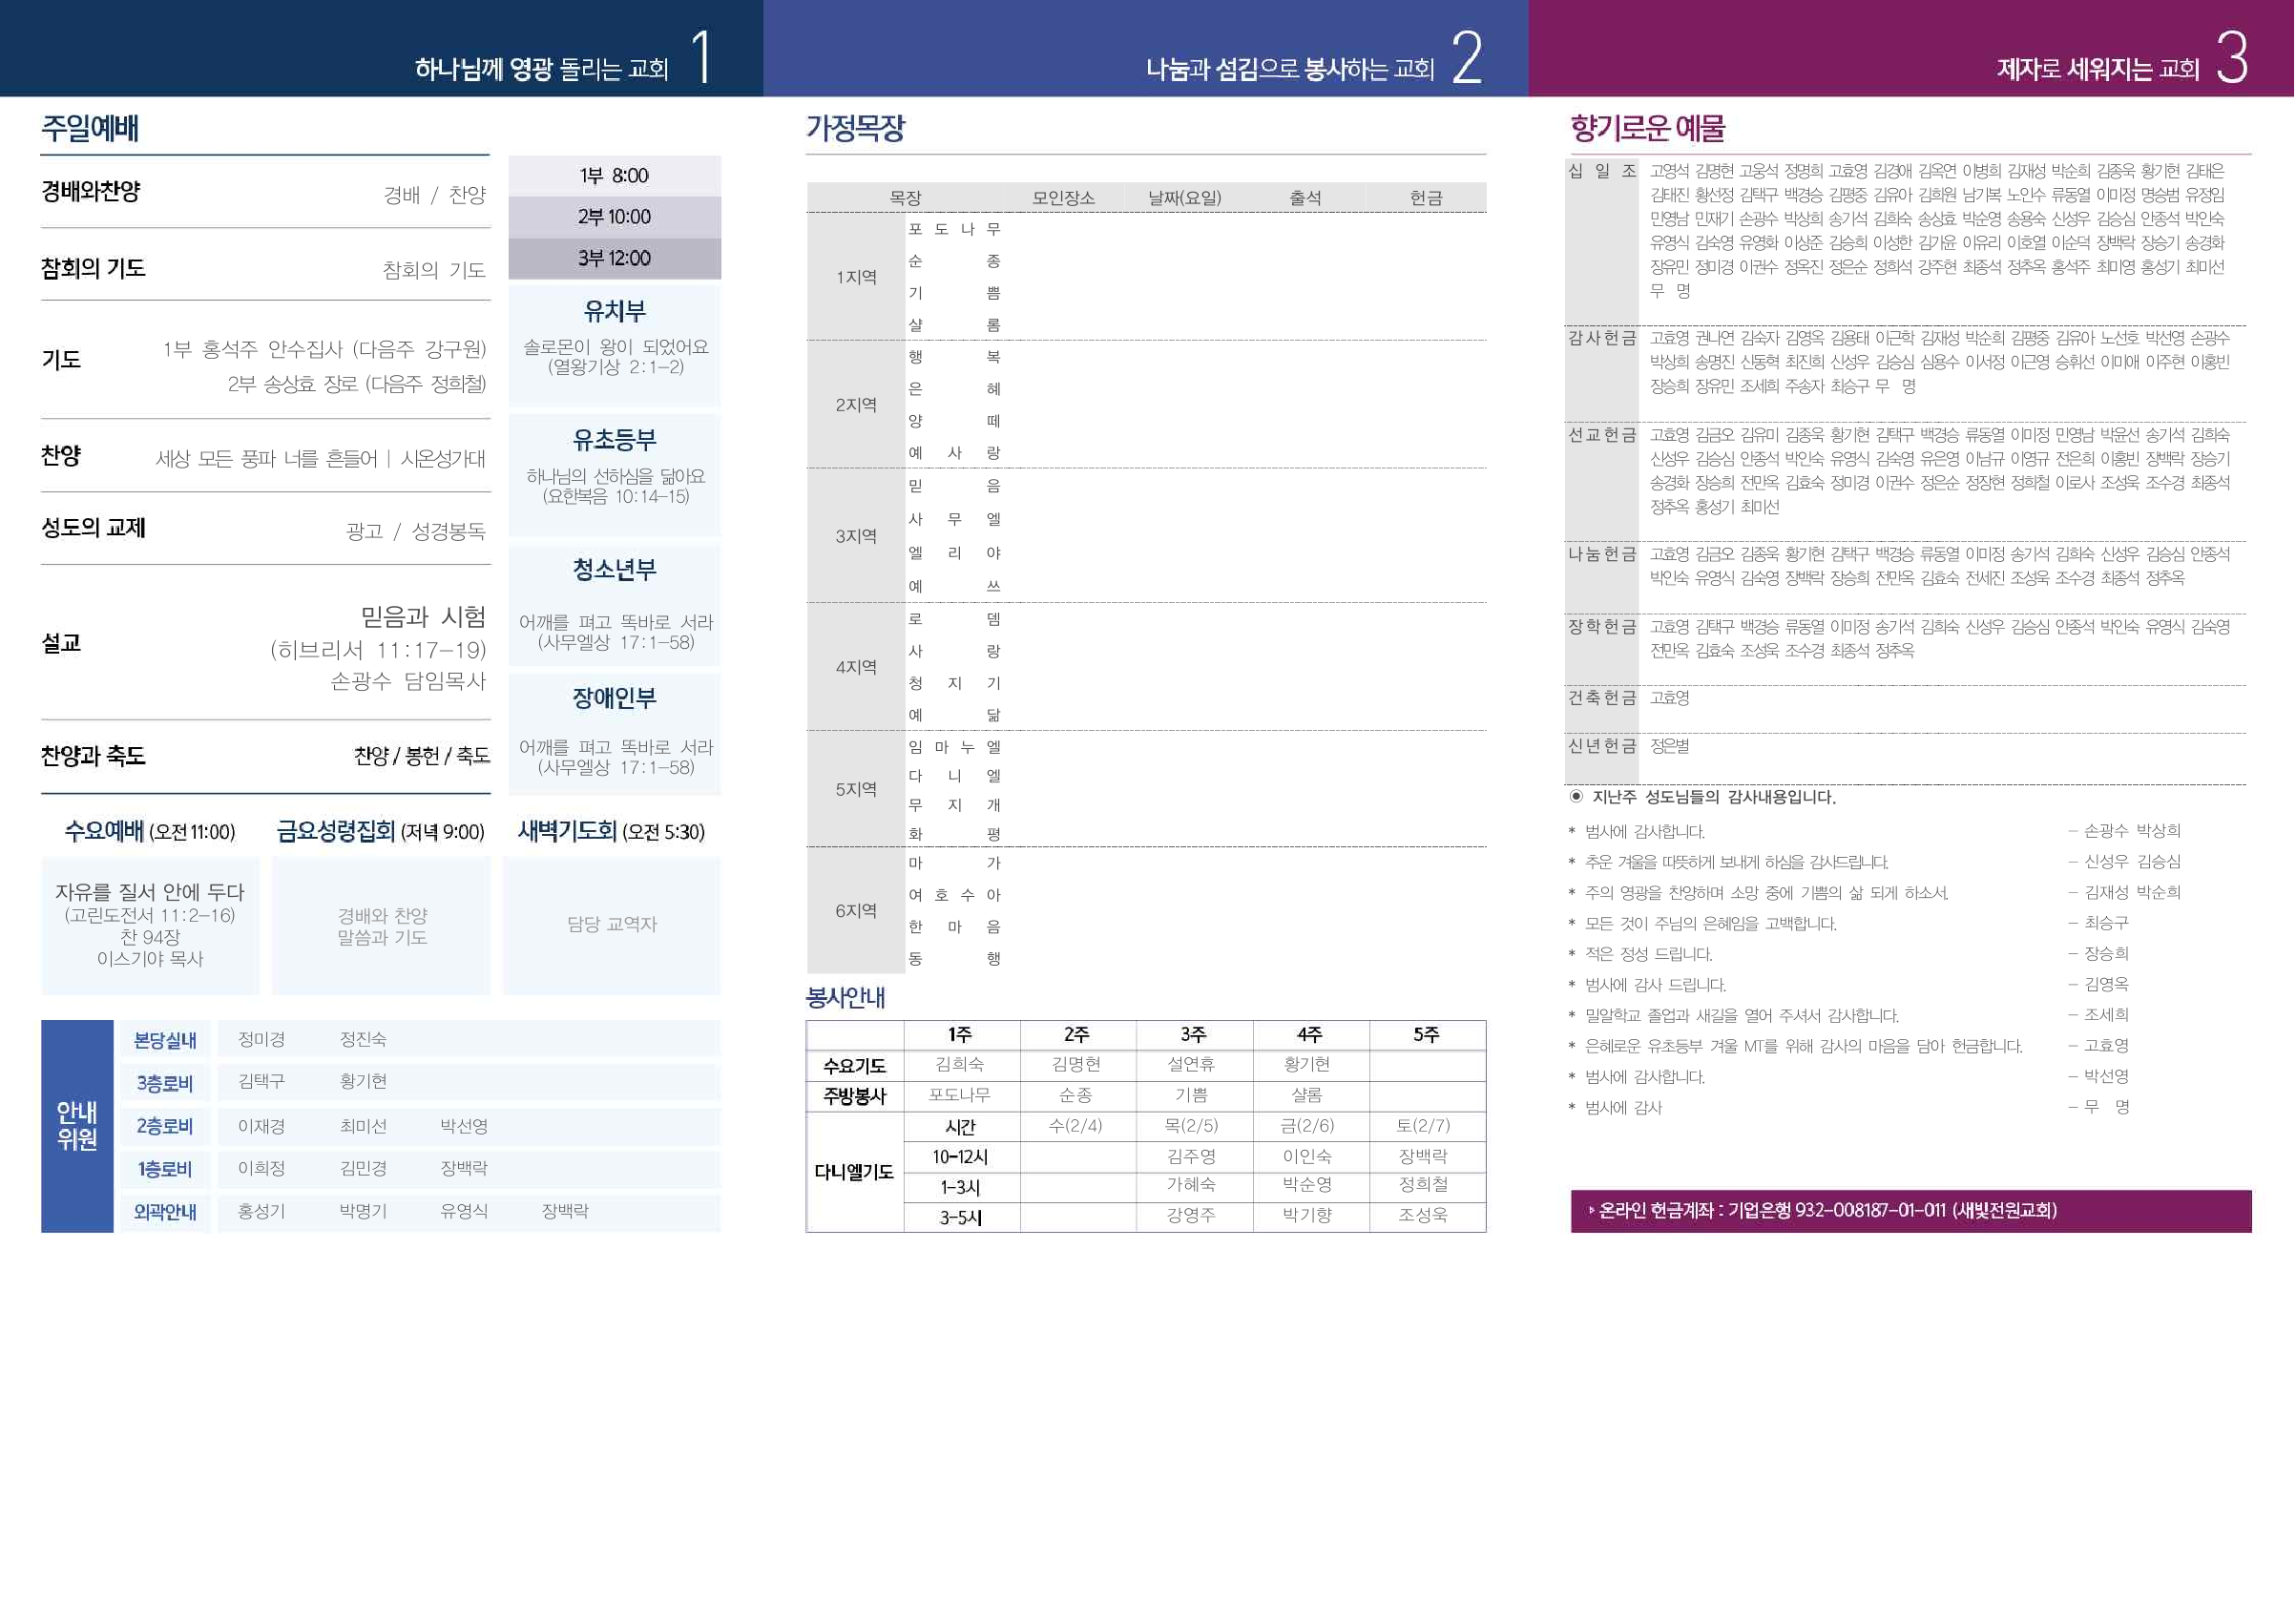Select the 새벽기도회 오전 5:30 header
This screenshot has width=2296, height=1624.
(x=612, y=832)
